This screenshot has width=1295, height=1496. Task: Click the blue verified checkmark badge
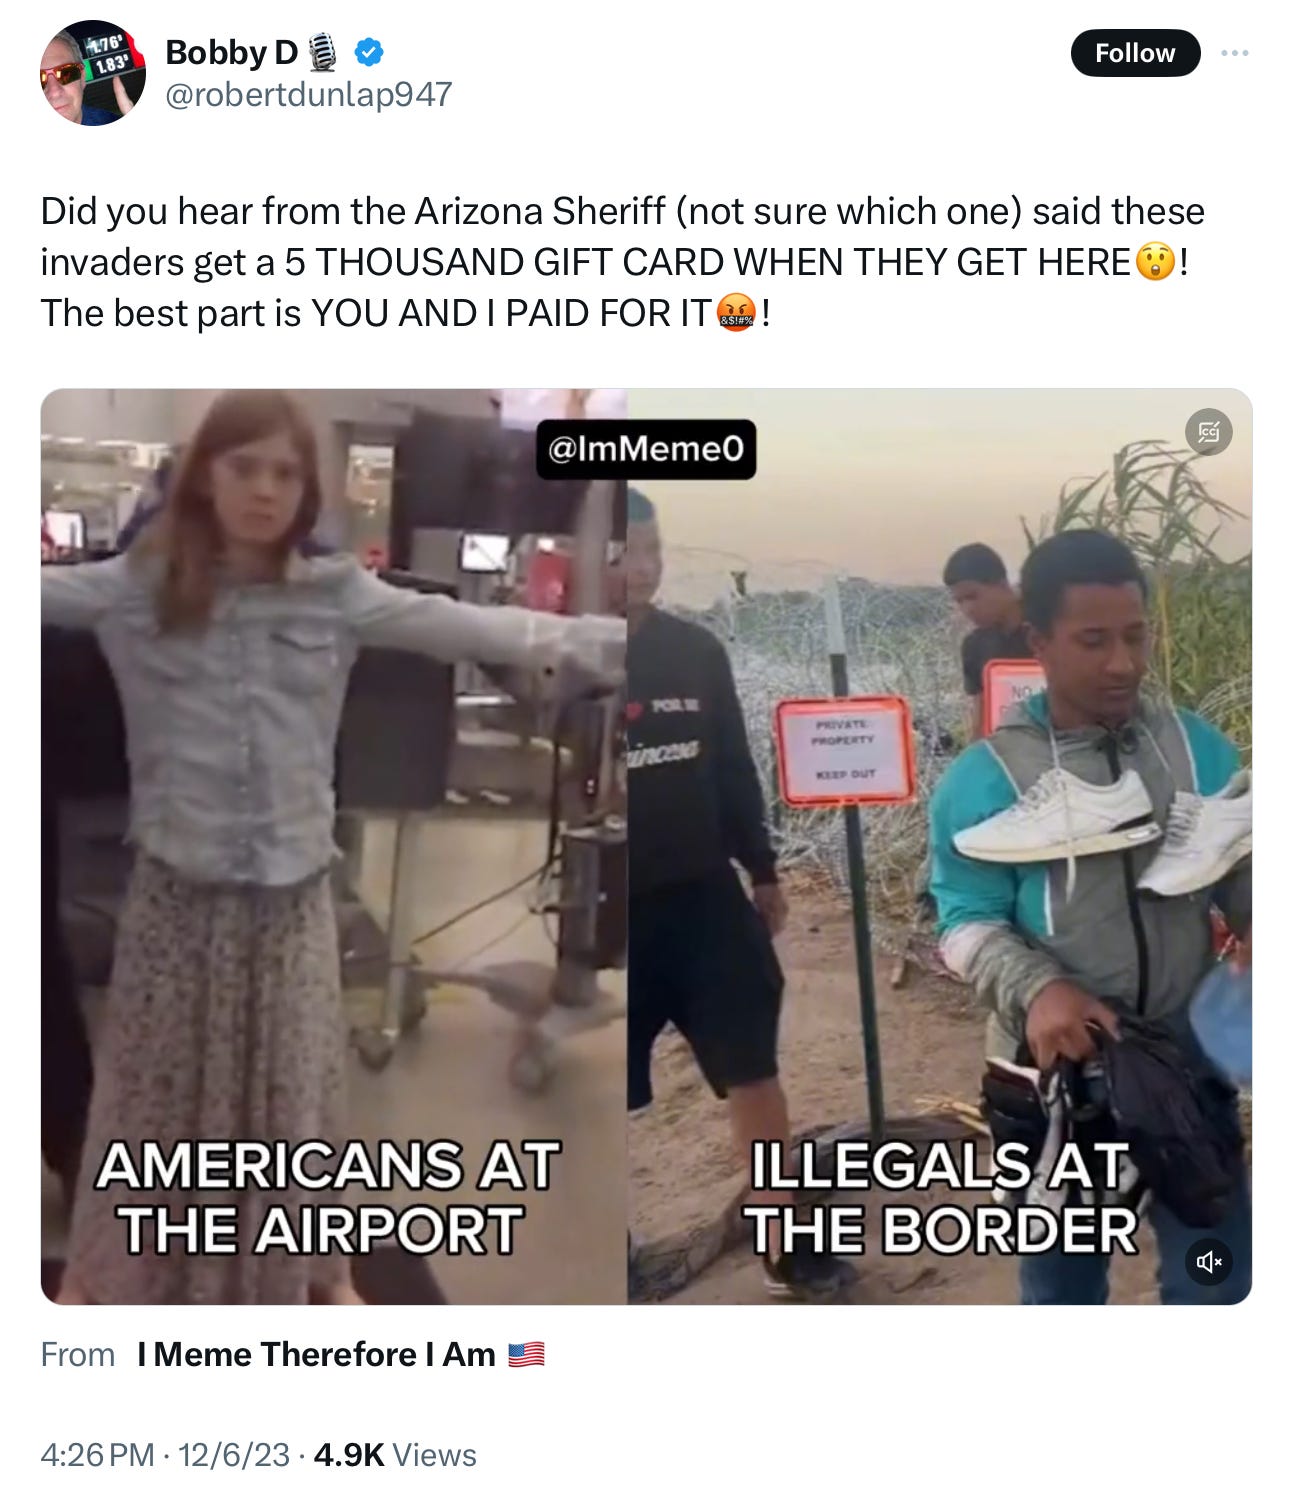point(370,52)
